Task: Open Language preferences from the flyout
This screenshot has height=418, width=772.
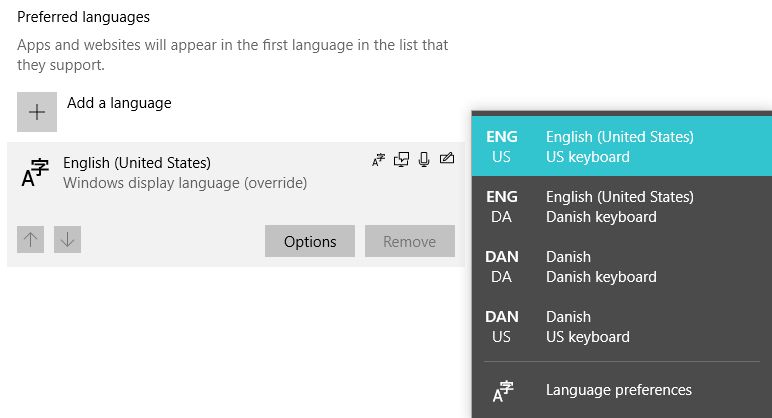Action: coord(618,390)
